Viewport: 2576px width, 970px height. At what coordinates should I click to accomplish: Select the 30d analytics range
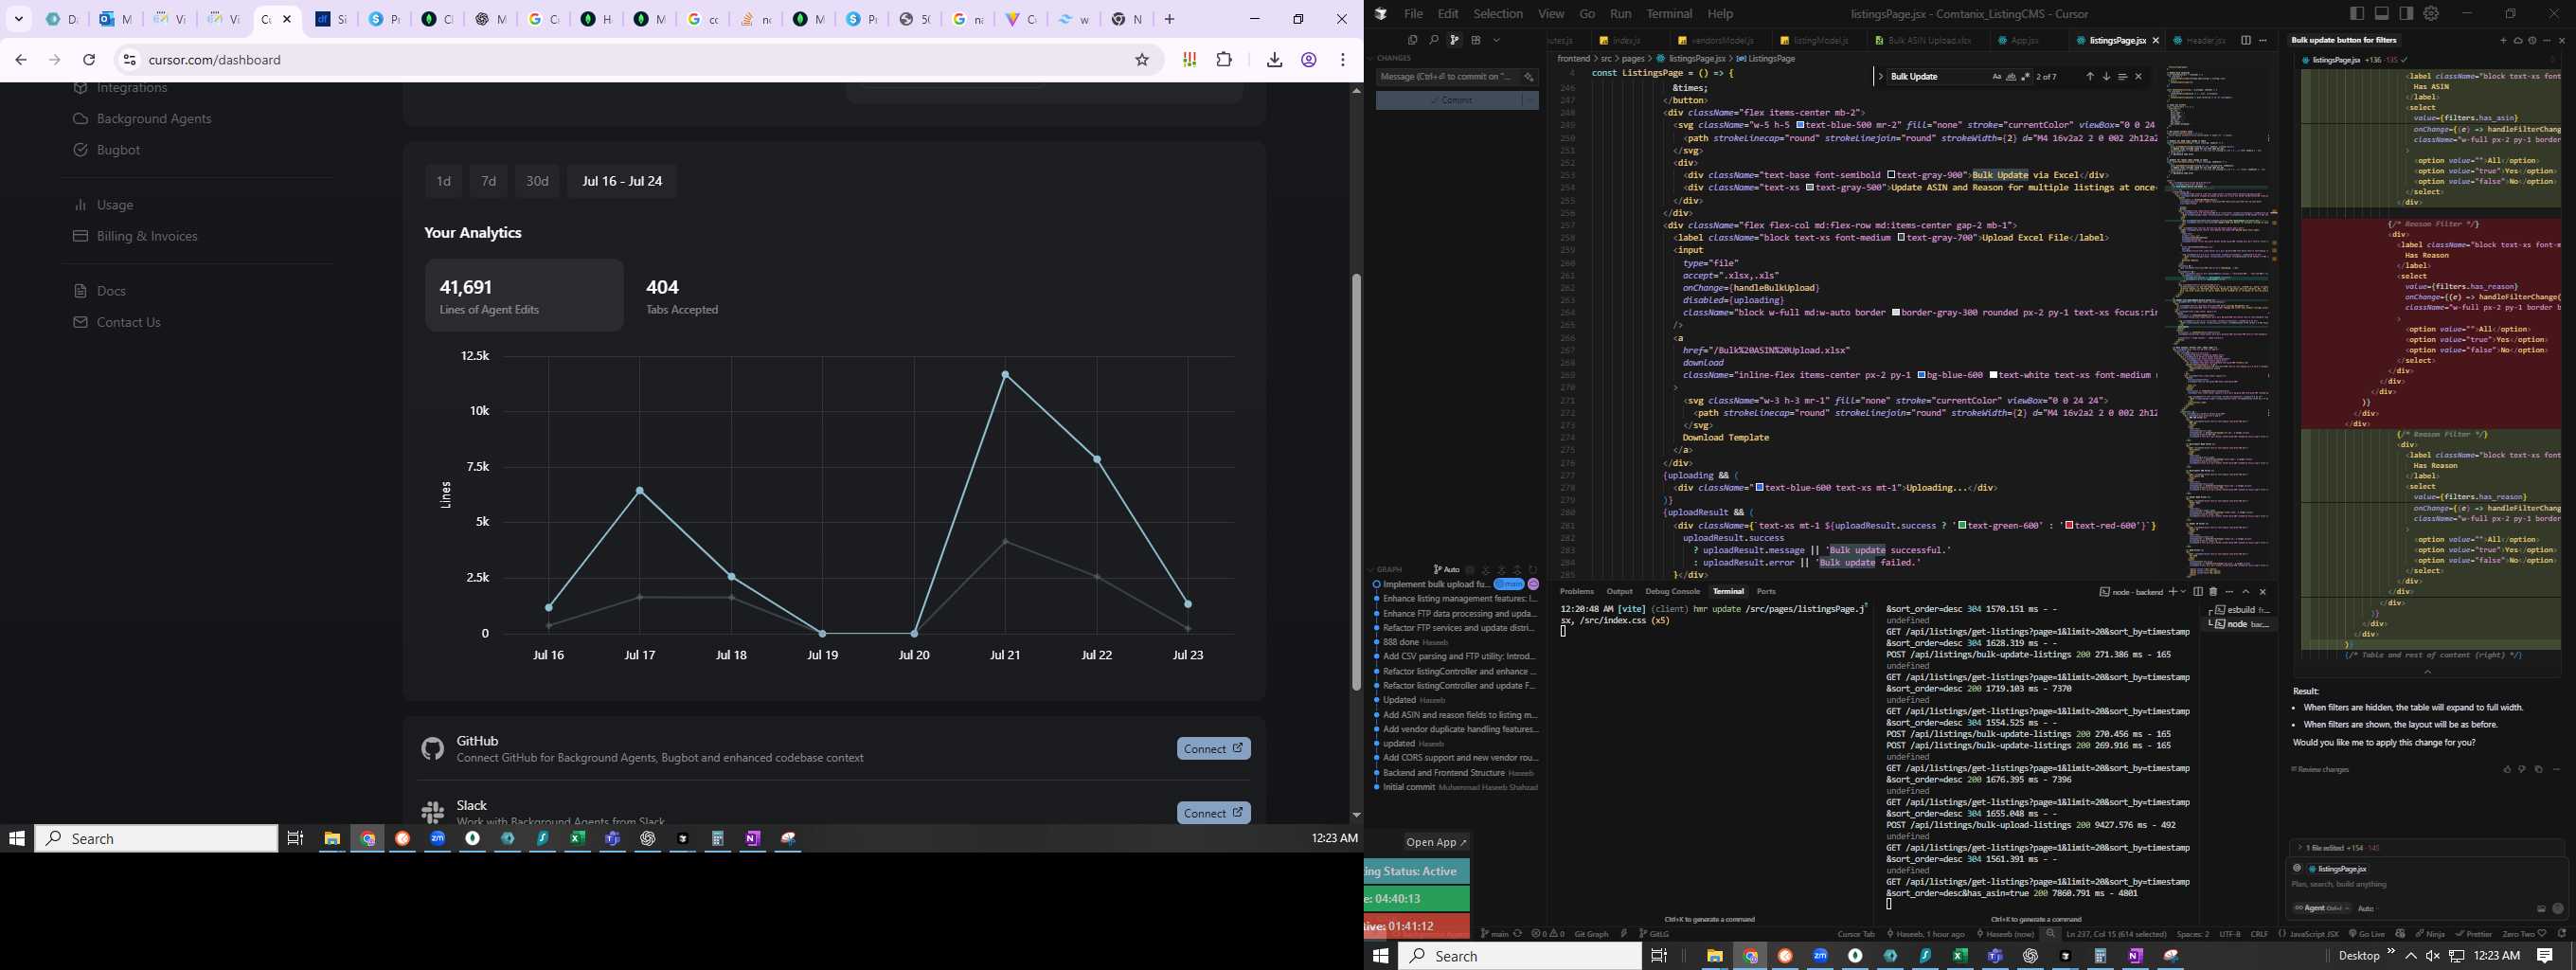coord(537,181)
